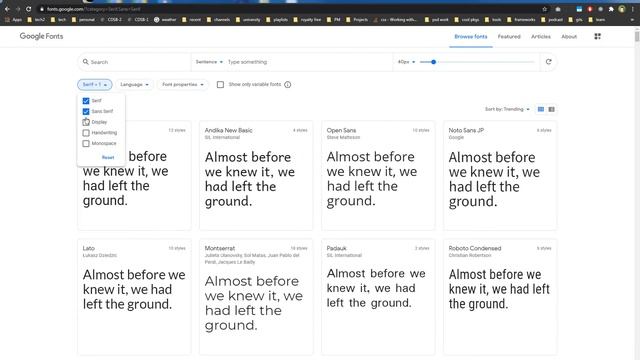Screen dimensions: 640x360
Task: Open the Font properties dropdown
Action: [x=182, y=84]
